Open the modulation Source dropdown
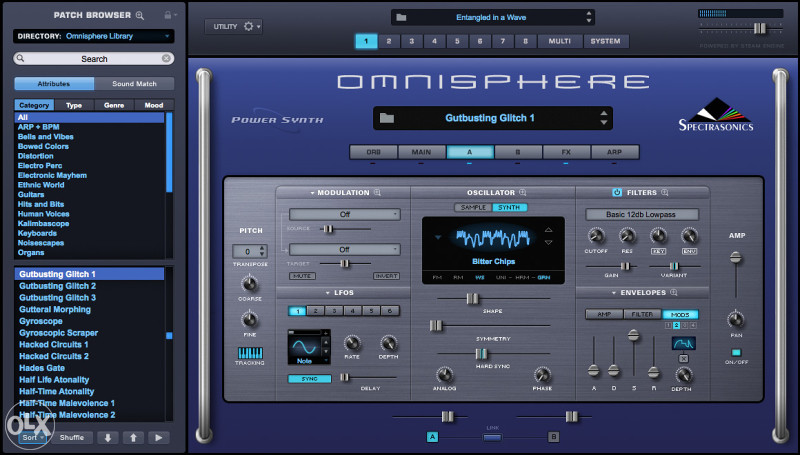The height and width of the screenshot is (455, 800). [x=345, y=214]
